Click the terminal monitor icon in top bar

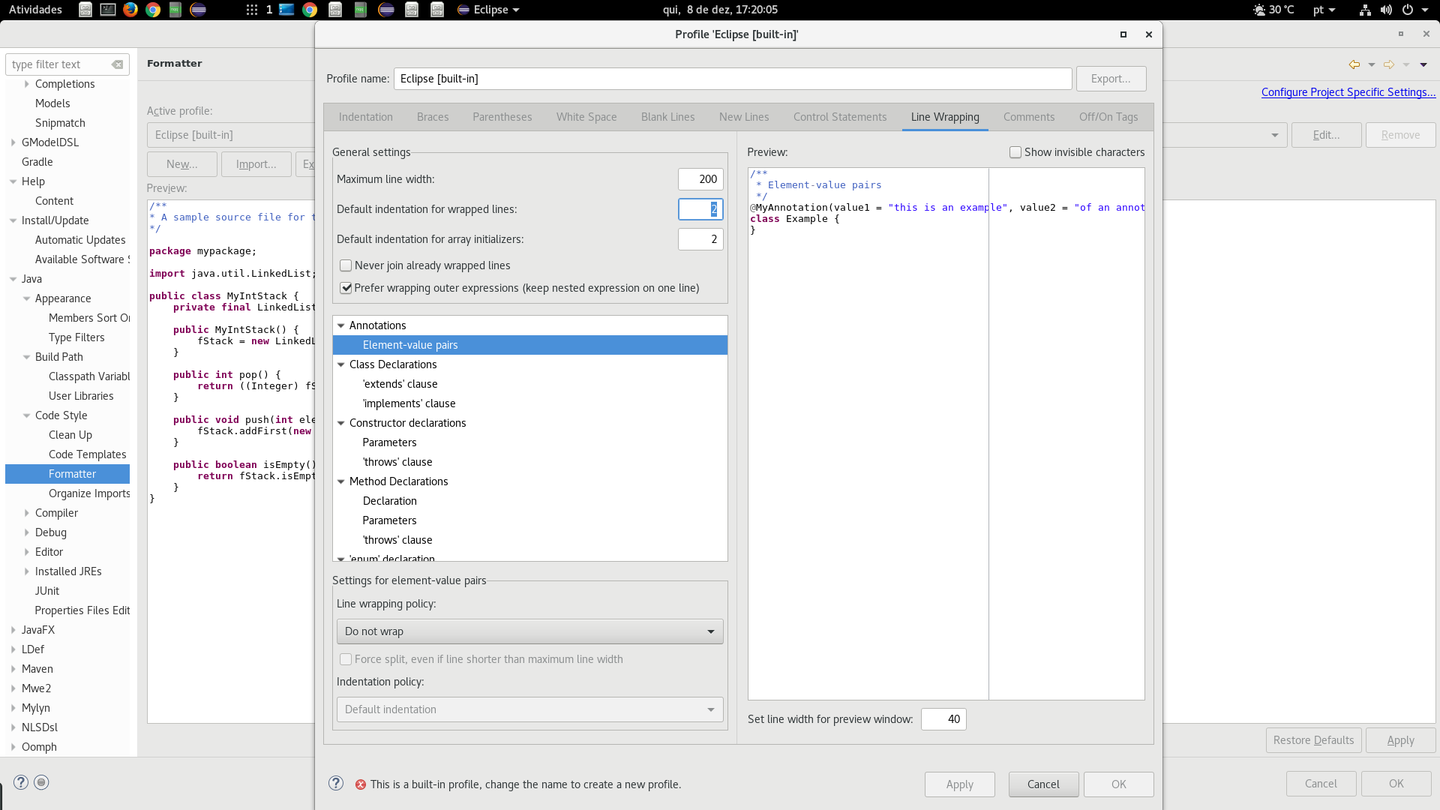click(108, 9)
